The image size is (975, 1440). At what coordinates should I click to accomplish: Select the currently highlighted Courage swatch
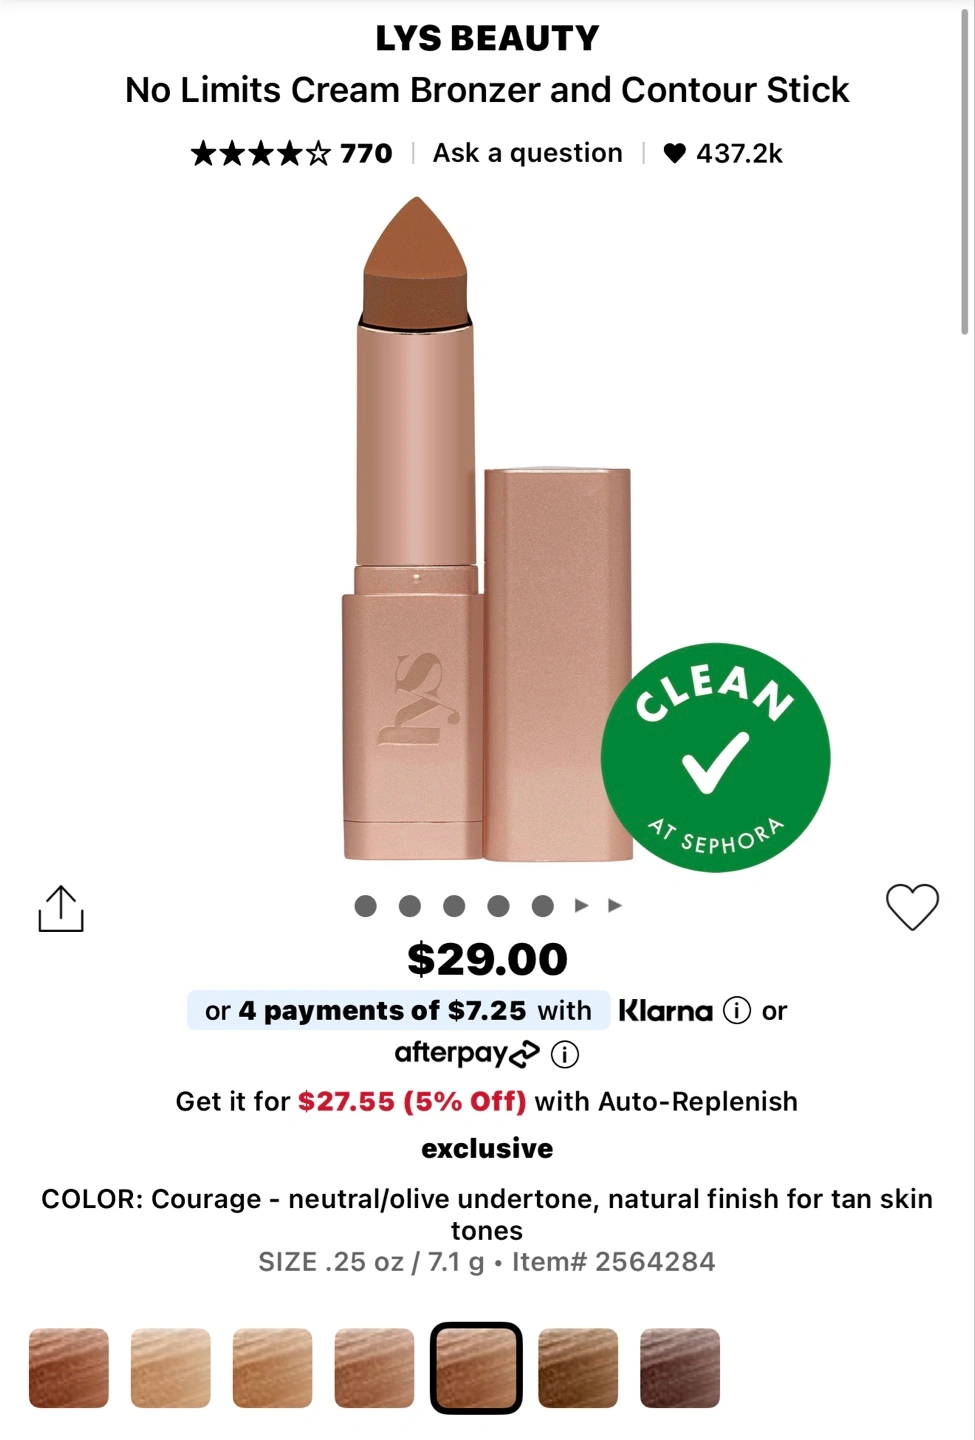click(476, 1368)
